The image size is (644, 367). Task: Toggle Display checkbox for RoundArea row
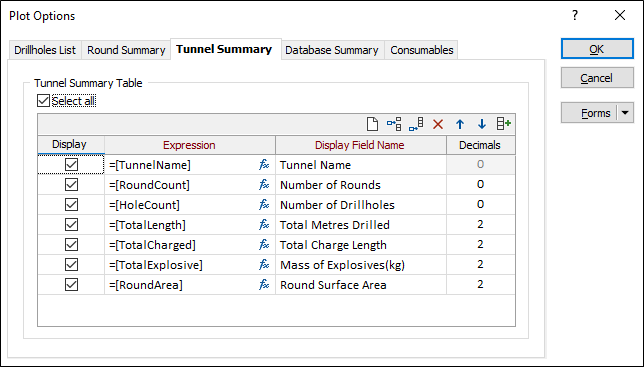71,285
